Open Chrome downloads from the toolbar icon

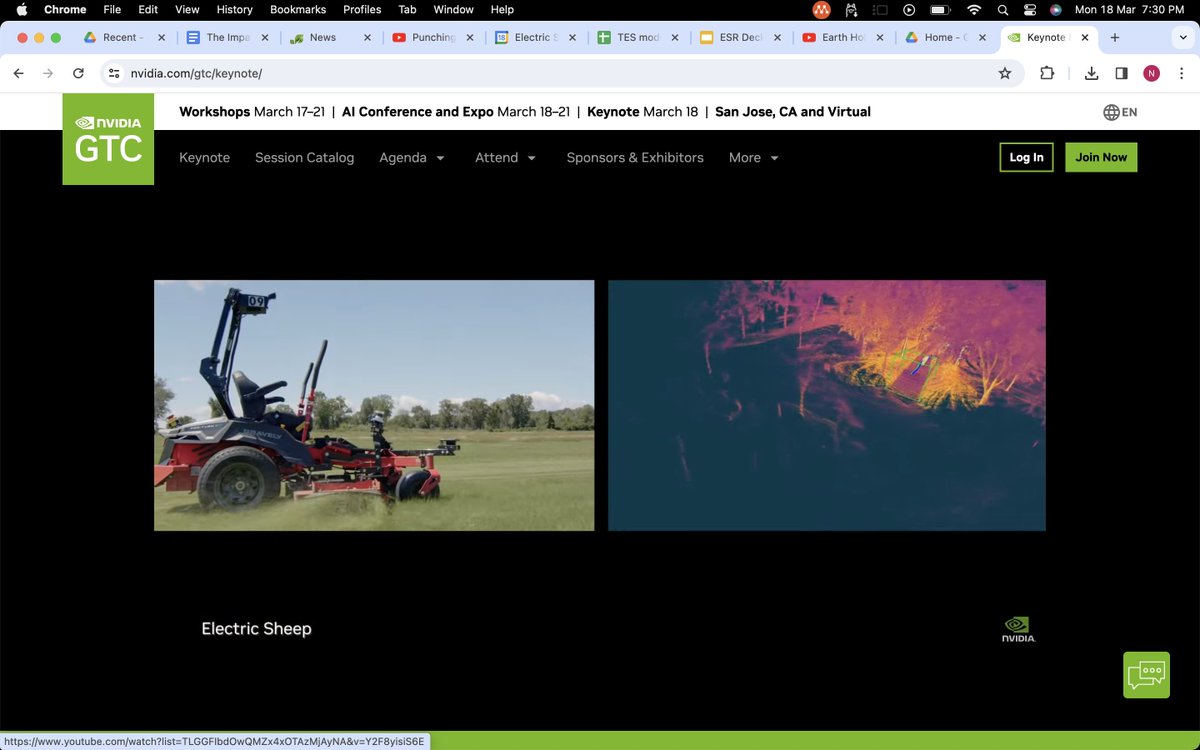[1091, 73]
